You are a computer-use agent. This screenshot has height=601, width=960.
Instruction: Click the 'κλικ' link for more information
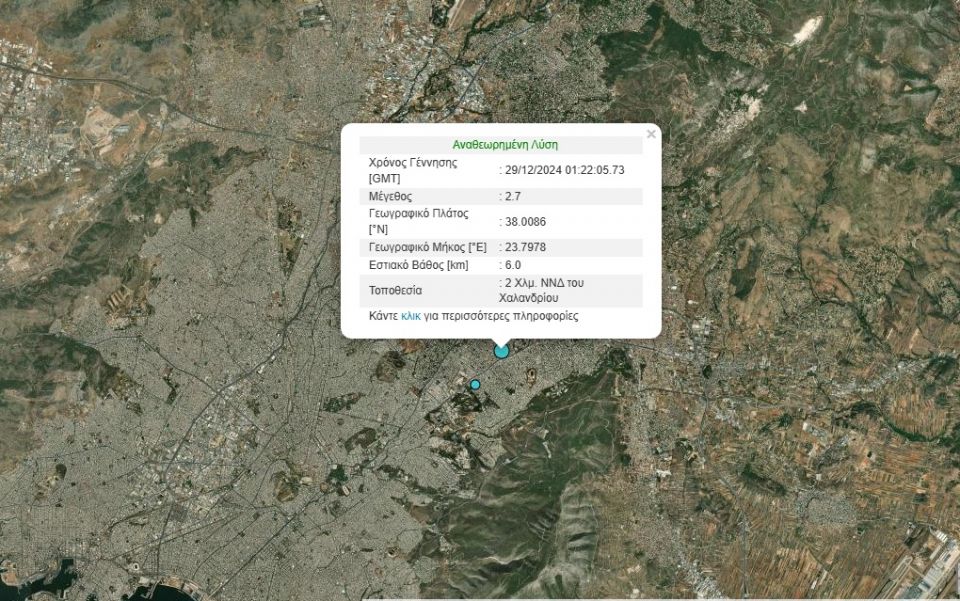(x=411, y=316)
